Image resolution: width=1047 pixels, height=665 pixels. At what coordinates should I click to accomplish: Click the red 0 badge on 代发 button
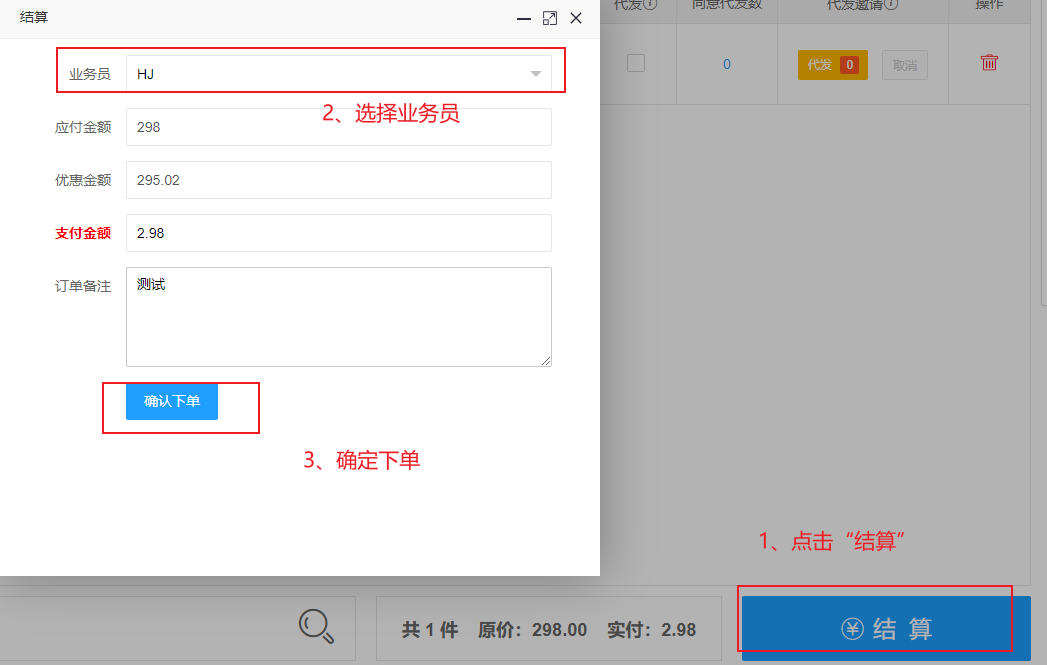click(x=849, y=65)
